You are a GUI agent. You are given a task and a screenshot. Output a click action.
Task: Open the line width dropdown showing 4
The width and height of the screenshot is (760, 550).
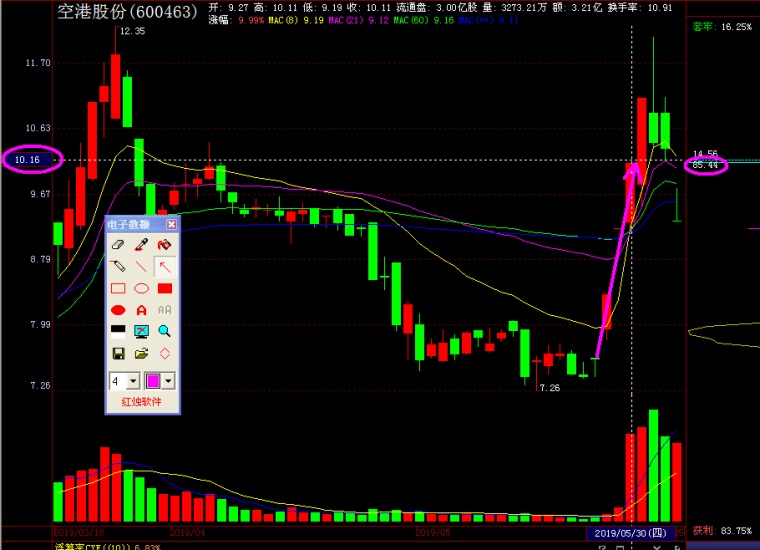pyautogui.click(x=133, y=381)
